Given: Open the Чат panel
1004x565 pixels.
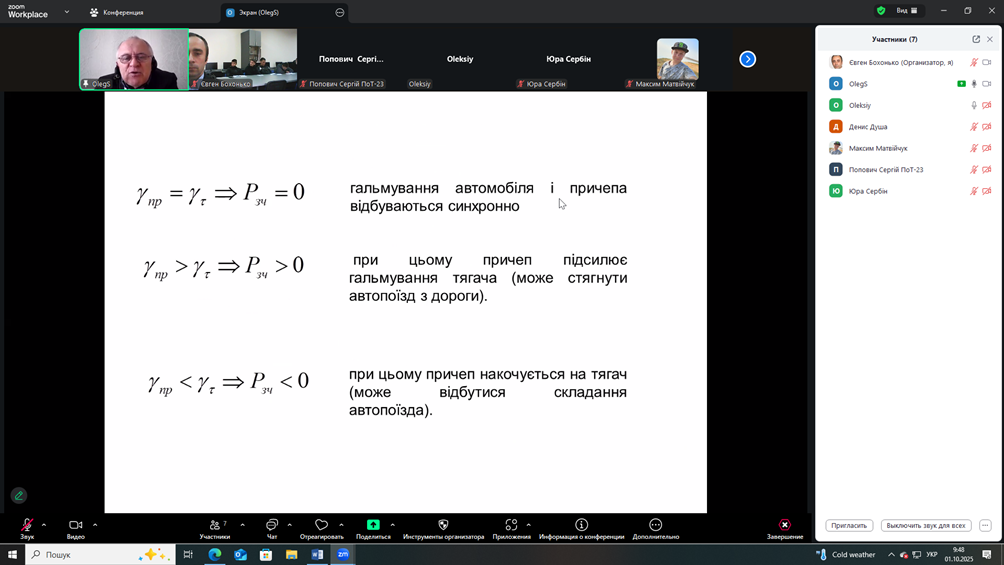Looking at the screenshot, I should coord(272,525).
